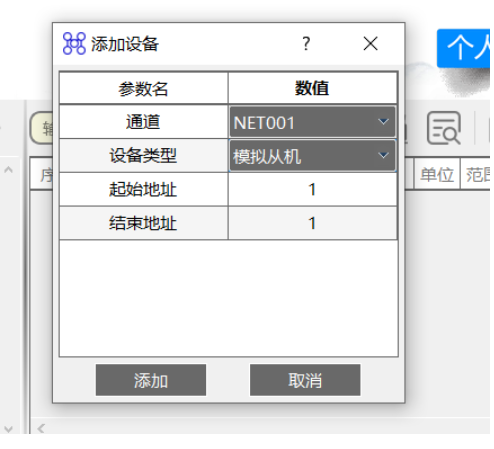Click the 单位 column header in the background table

point(437,174)
